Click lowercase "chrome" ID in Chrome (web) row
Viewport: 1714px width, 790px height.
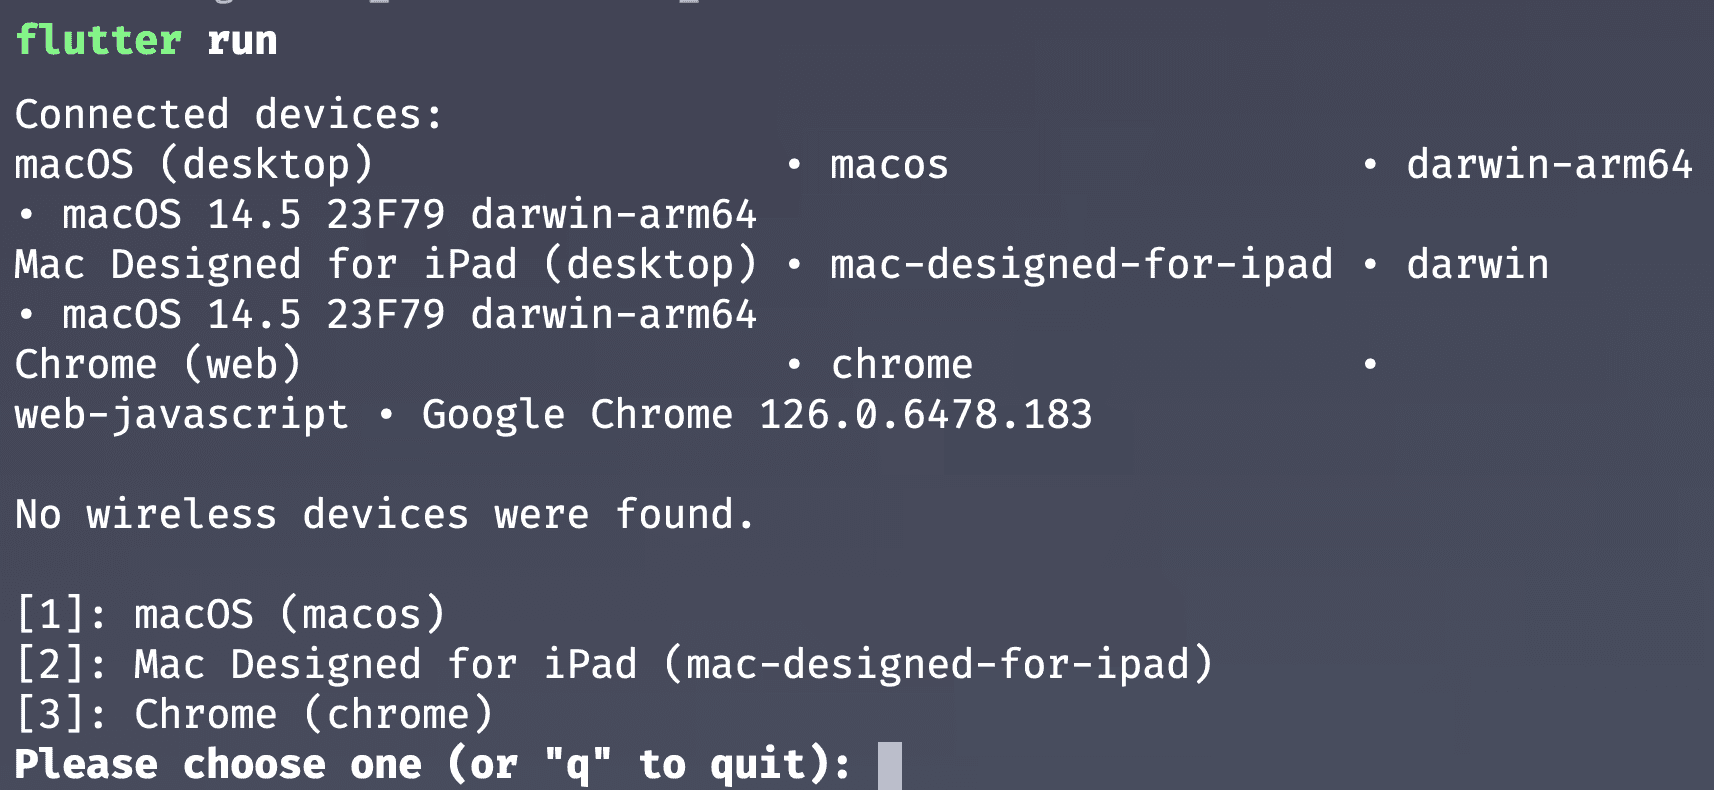click(901, 365)
